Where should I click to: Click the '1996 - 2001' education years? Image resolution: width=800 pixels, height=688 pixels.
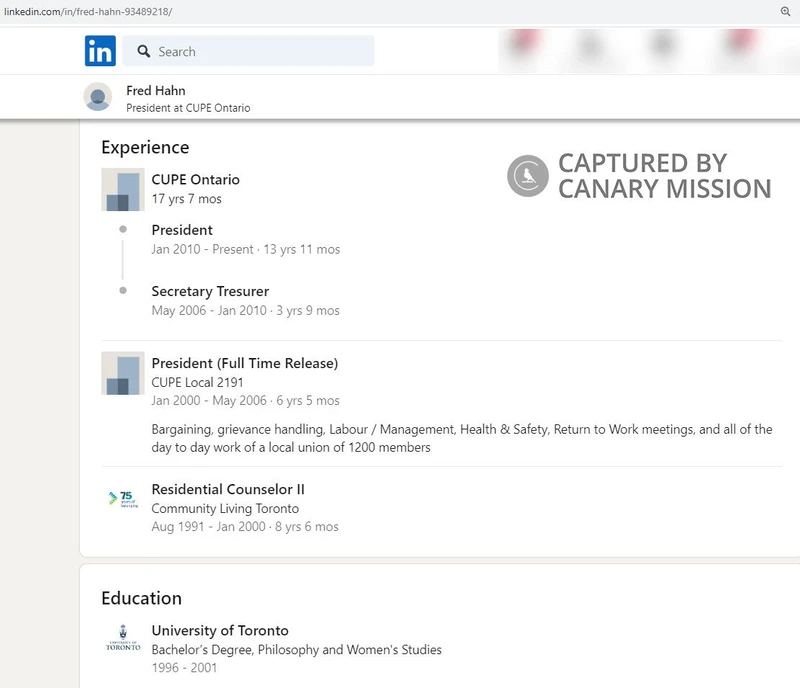(x=184, y=668)
